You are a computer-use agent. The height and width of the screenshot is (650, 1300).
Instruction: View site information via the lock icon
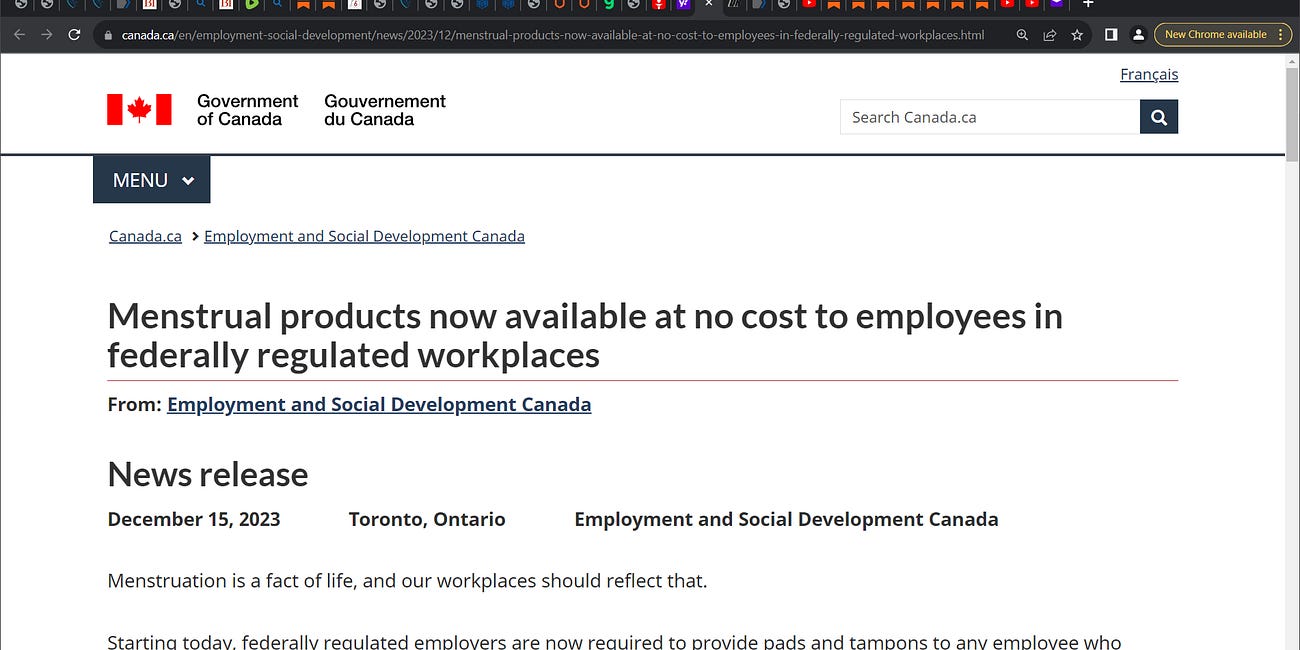[106, 34]
